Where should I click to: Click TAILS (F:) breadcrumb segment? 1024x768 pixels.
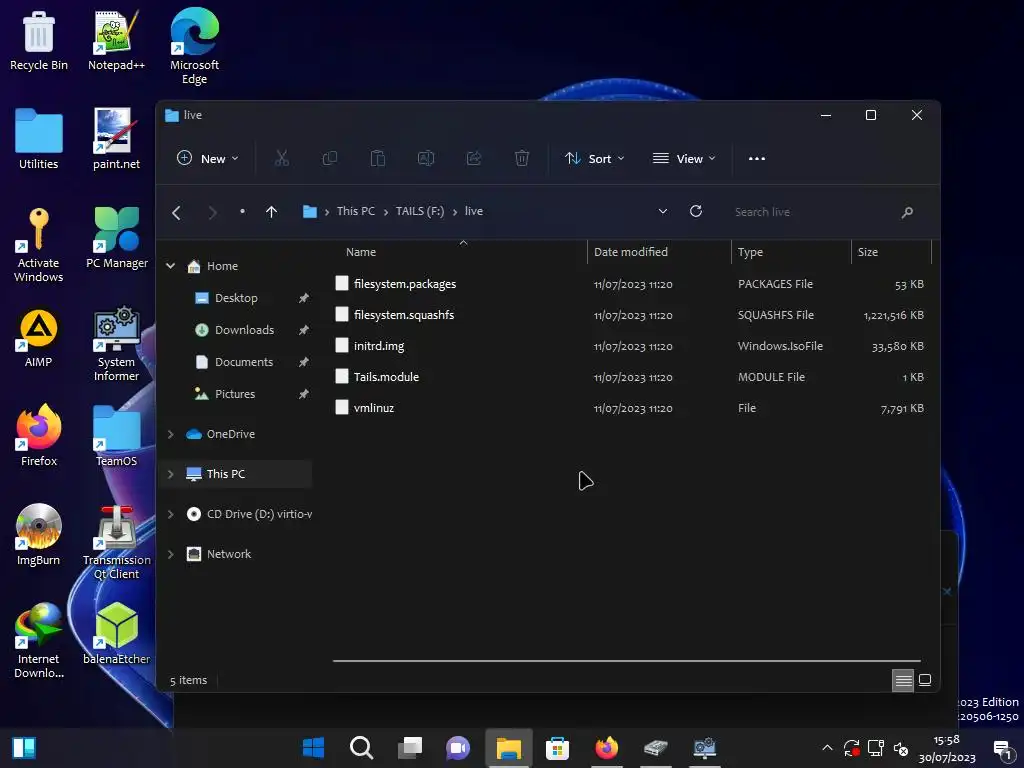(420, 211)
